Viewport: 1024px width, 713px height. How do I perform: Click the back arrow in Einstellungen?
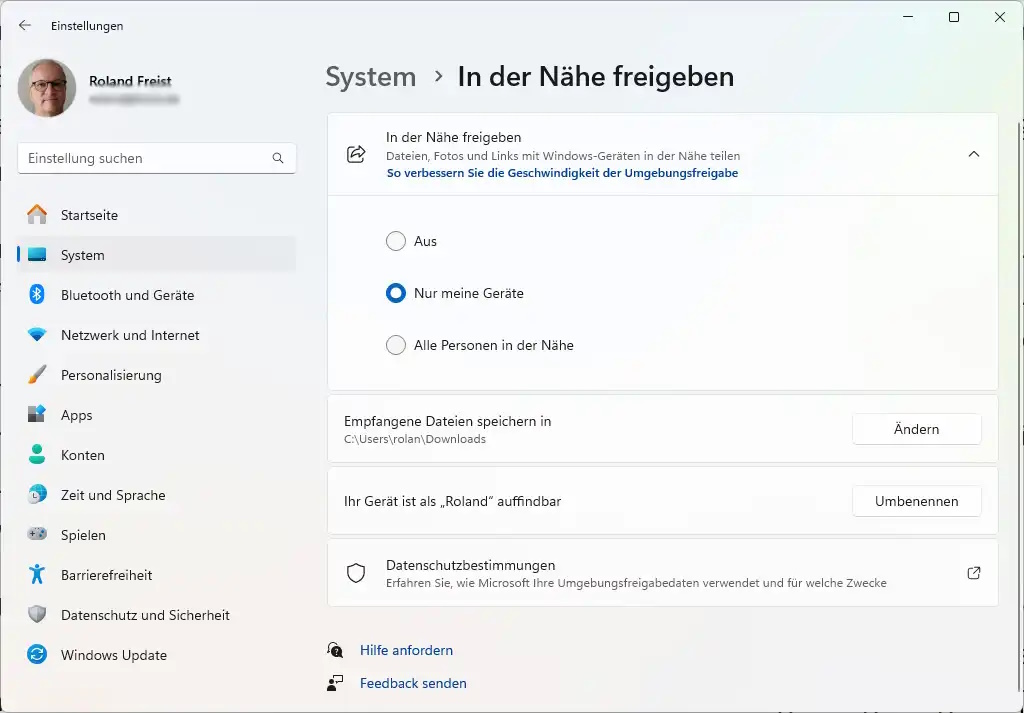pos(25,25)
